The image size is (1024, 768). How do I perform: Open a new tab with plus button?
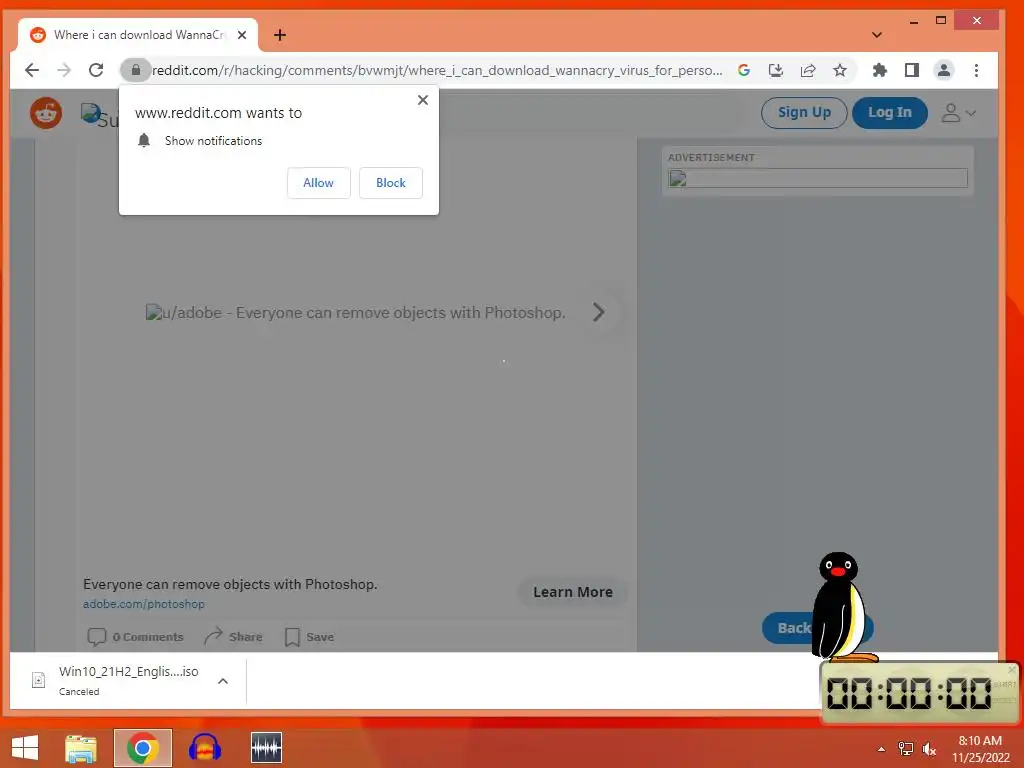pyautogui.click(x=280, y=35)
